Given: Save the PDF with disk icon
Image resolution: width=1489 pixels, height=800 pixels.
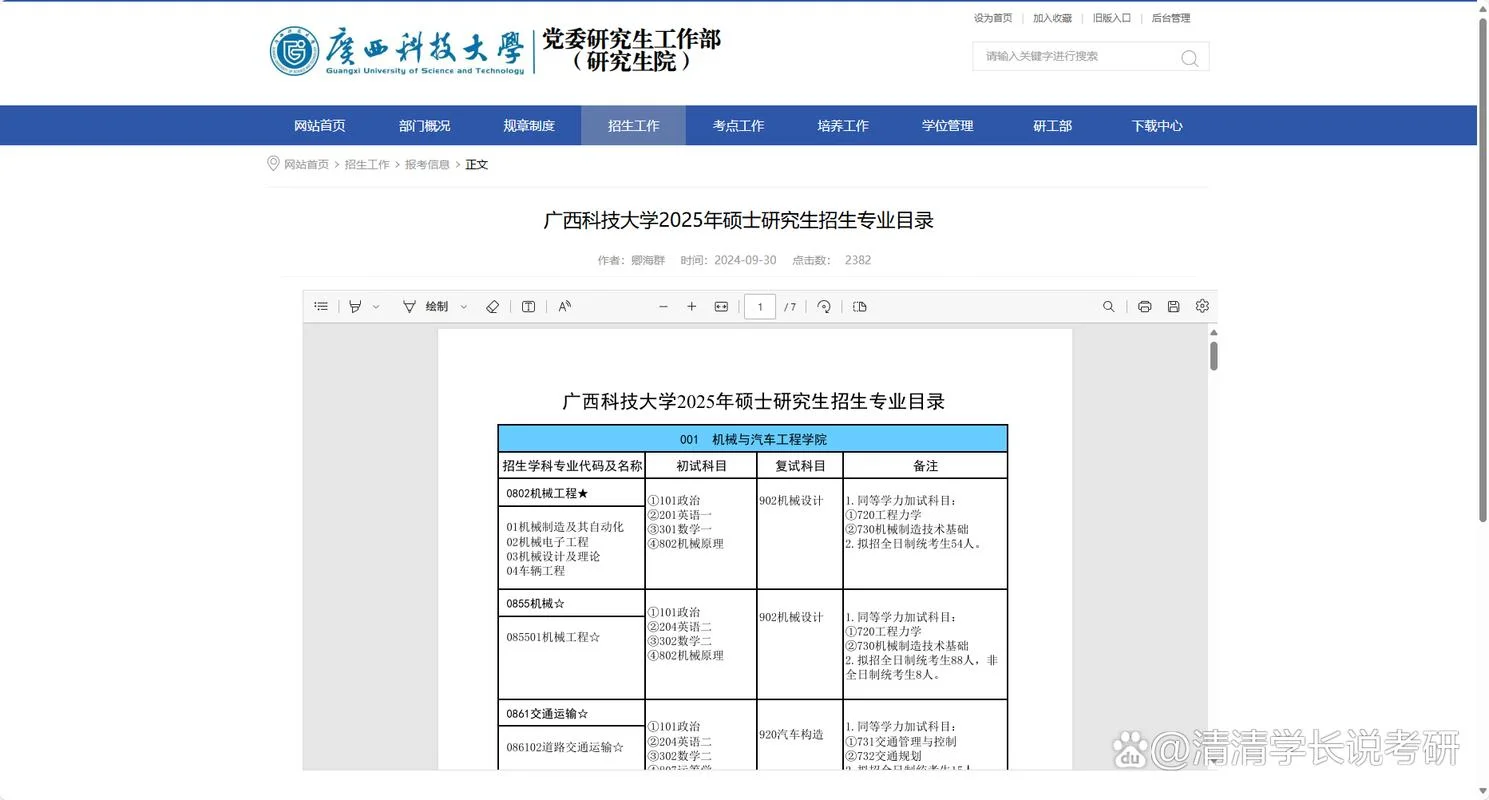Looking at the screenshot, I should point(1174,307).
